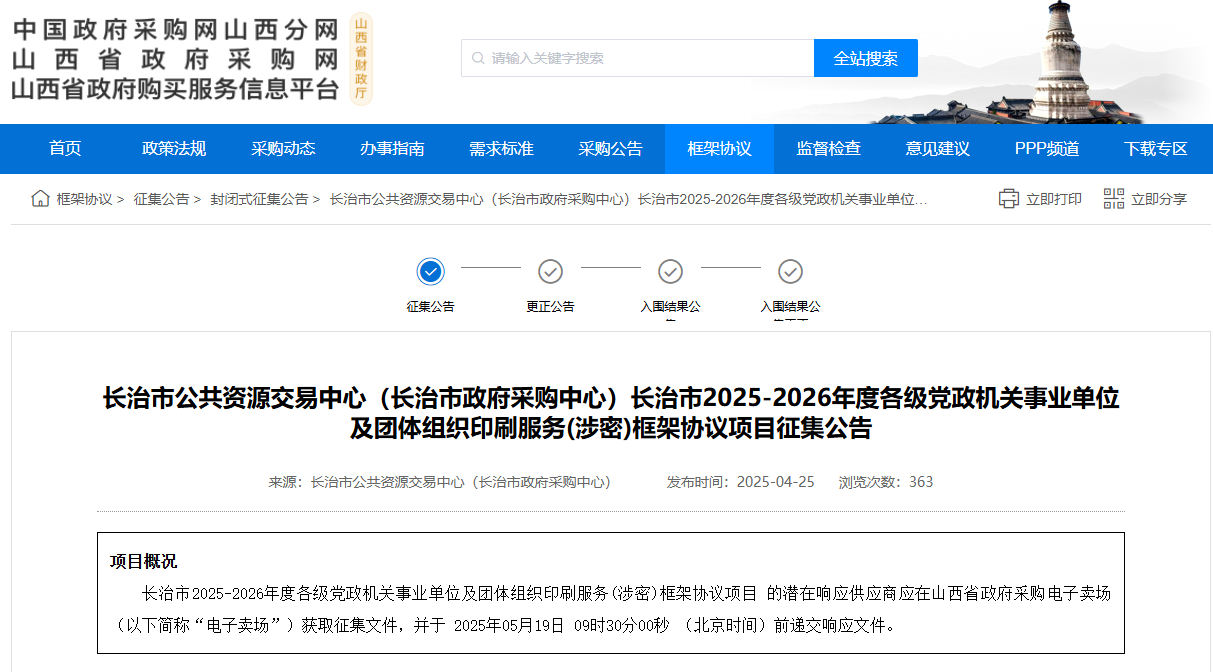This screenshot has width=1213, height=672.
Task: Open the 首页 navigation tab
Action: click(65, 149)
